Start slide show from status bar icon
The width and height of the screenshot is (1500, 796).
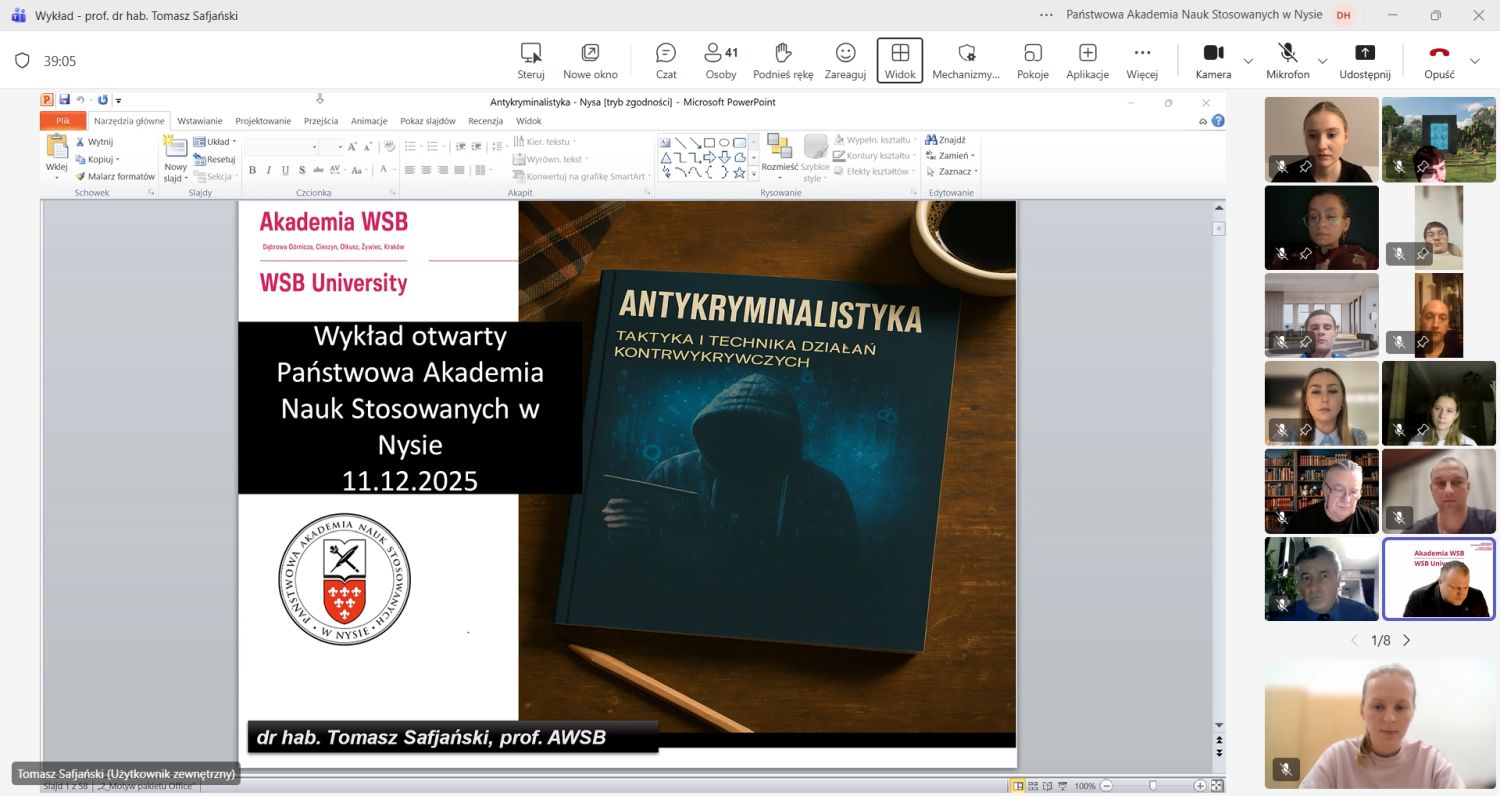1063,785
